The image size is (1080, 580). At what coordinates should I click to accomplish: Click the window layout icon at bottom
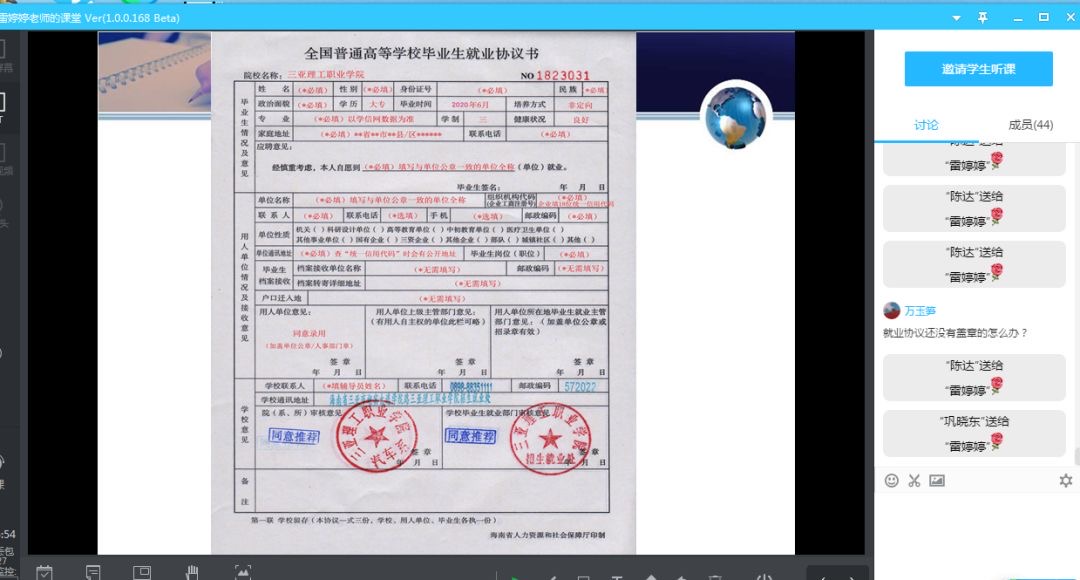coord(141,572)
